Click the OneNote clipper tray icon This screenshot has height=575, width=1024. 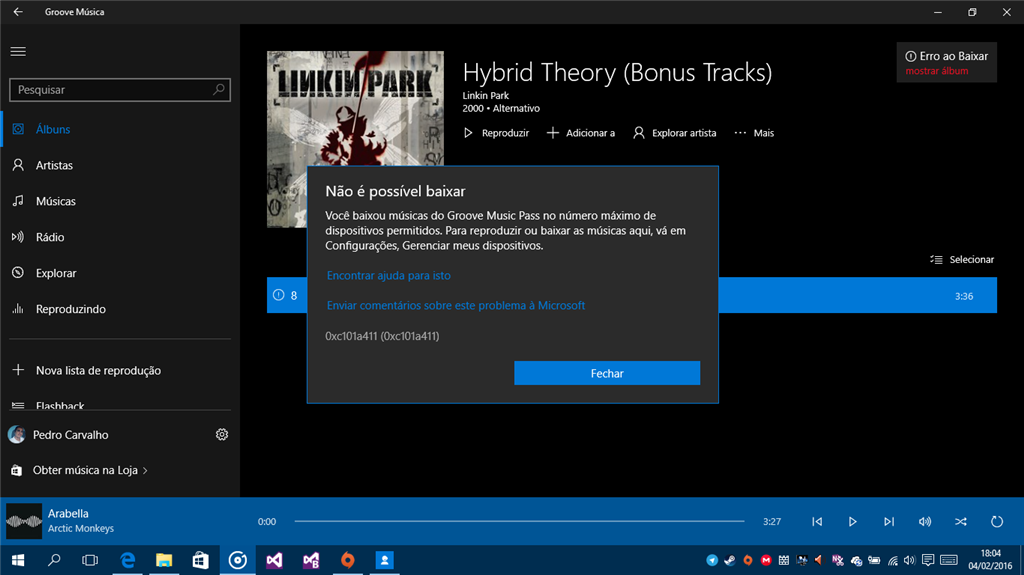coord(838,560)
